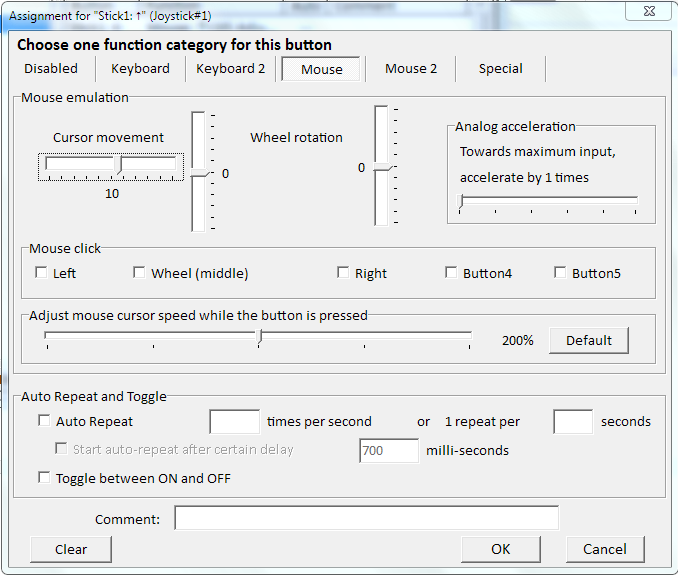Image resolution: width=678 pixels, height=576 pixels.
Task: Open the Keyboard 2 tab
Action: pyautogui.click(x=231, y=69)
